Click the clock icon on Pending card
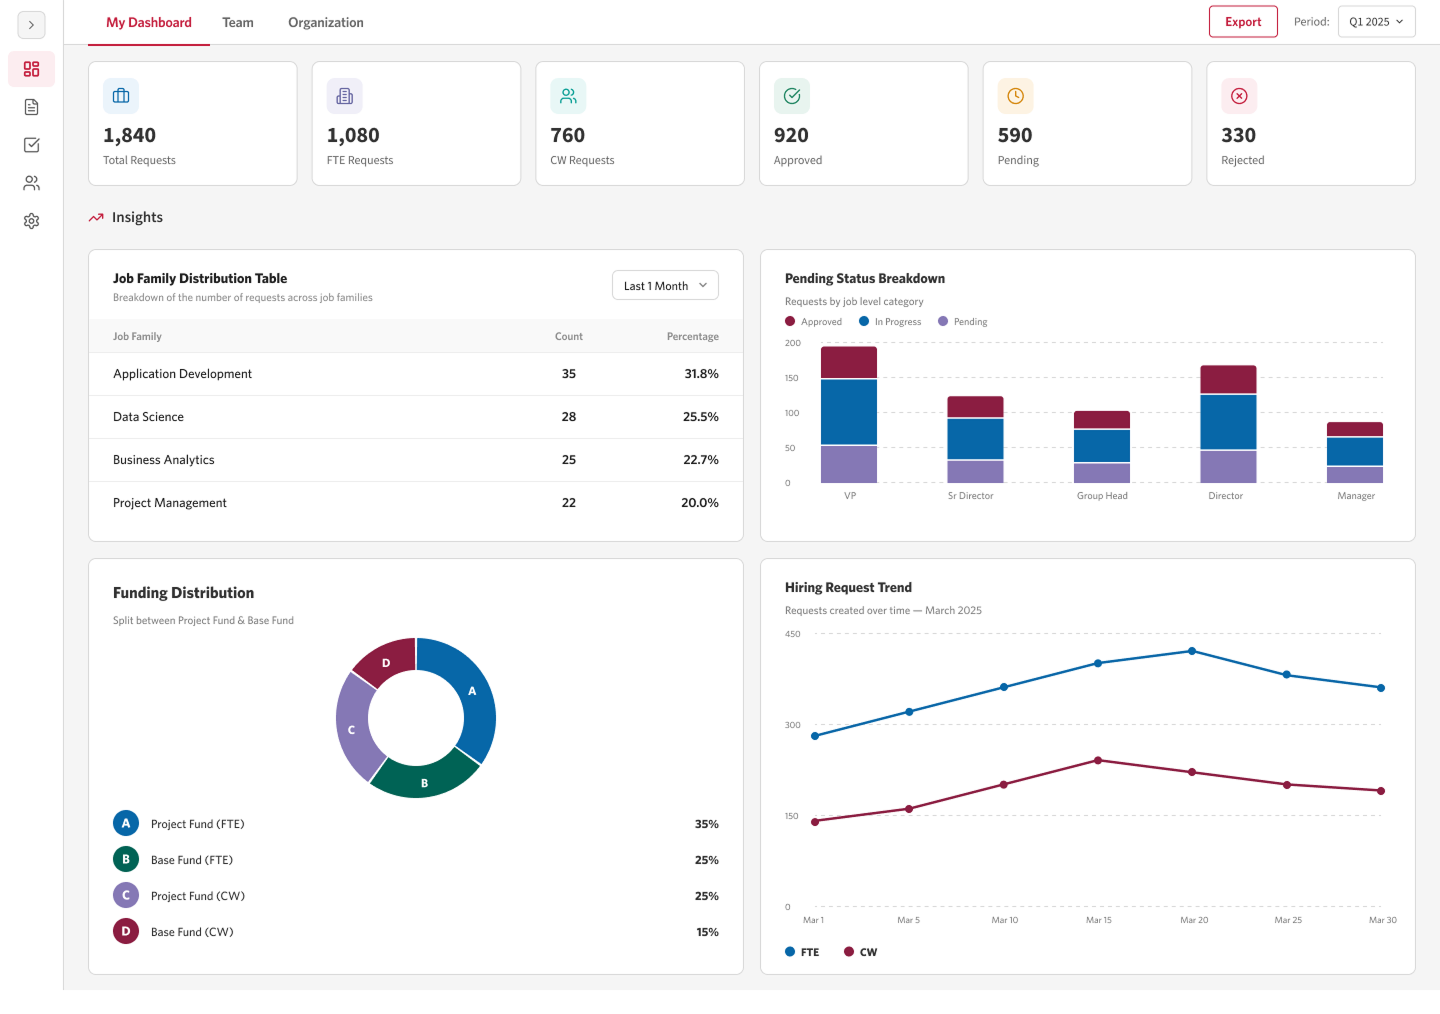 pos(1015,96)
